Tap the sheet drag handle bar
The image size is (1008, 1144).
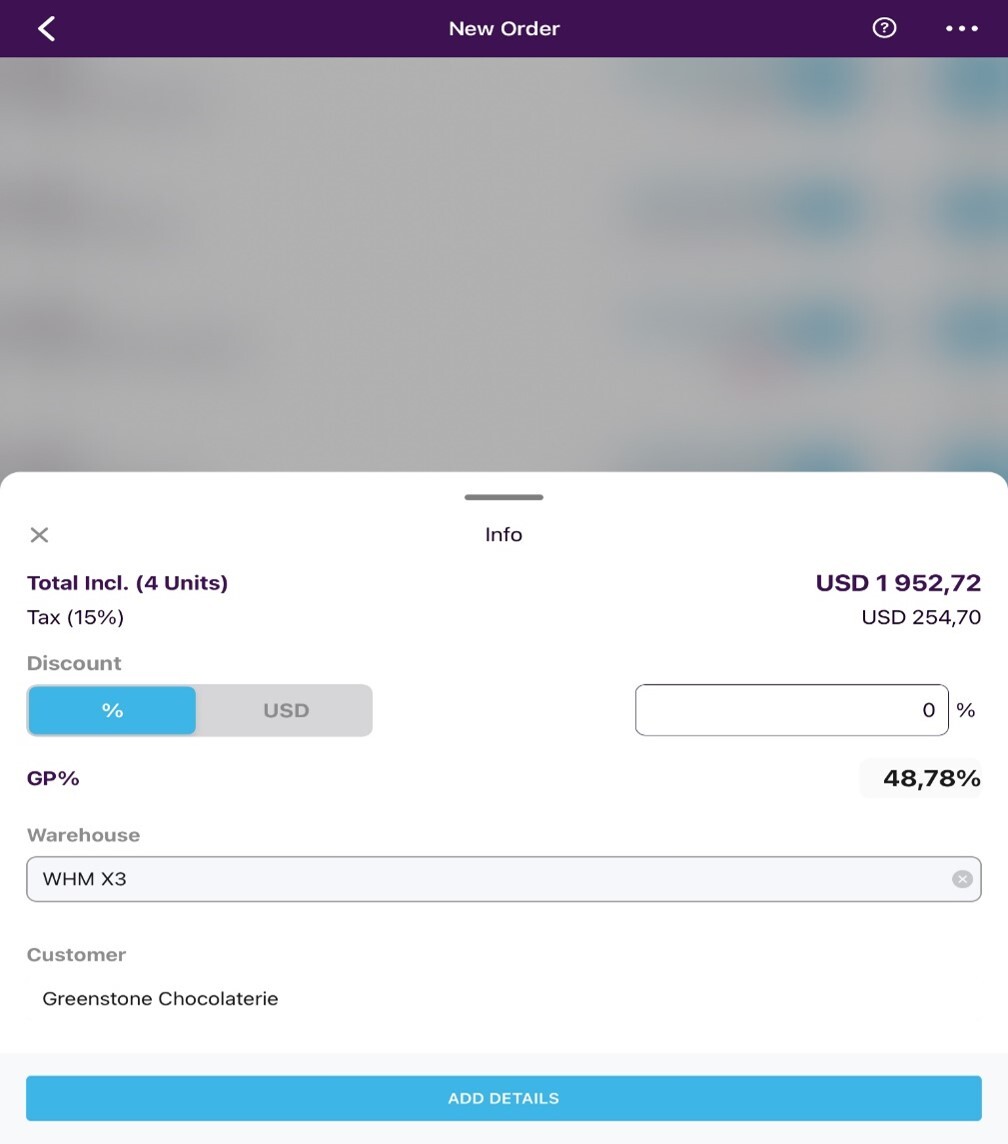pyautogui.click(x=504, y=497)
